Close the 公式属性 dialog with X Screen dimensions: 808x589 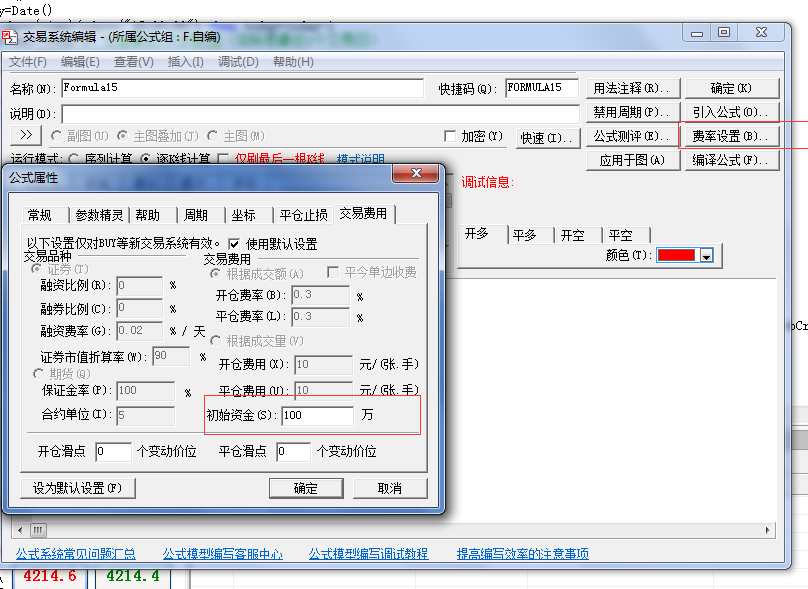click(x=413, y=176)
